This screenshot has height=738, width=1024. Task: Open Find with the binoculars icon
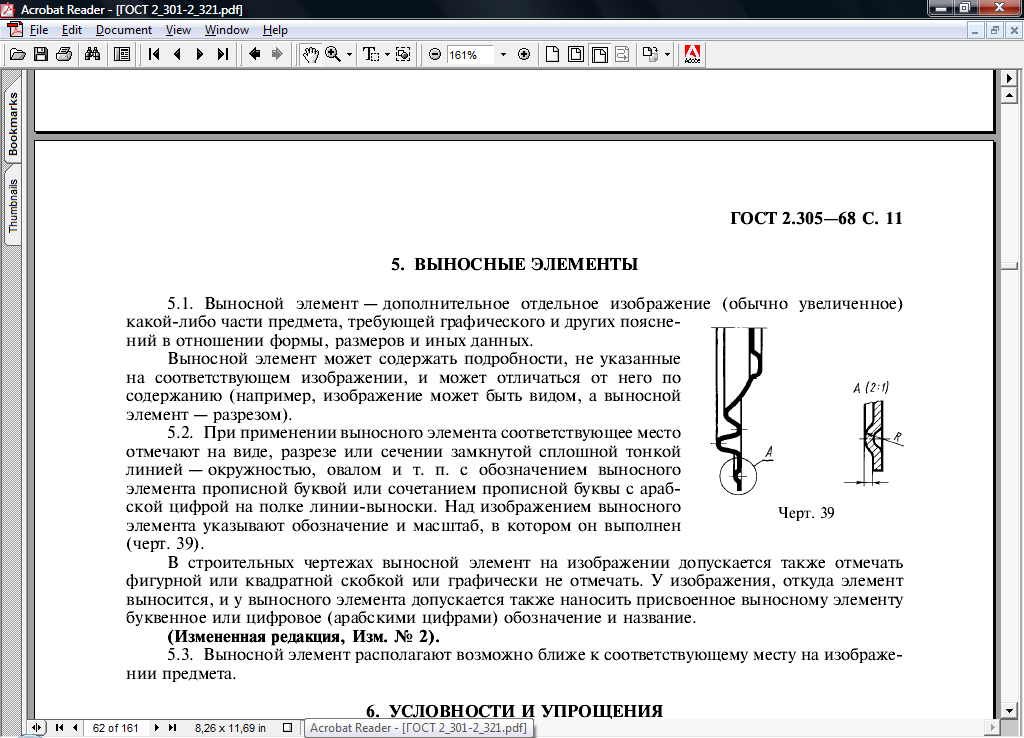(x=93, y=54)
